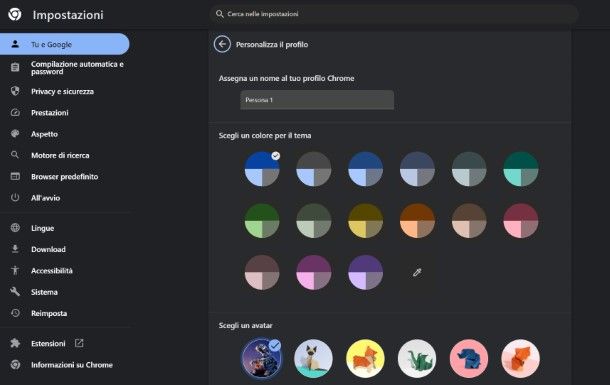Select the orange origami fox avatar
This screenshot has height=385, width=610.
point(520,358)
